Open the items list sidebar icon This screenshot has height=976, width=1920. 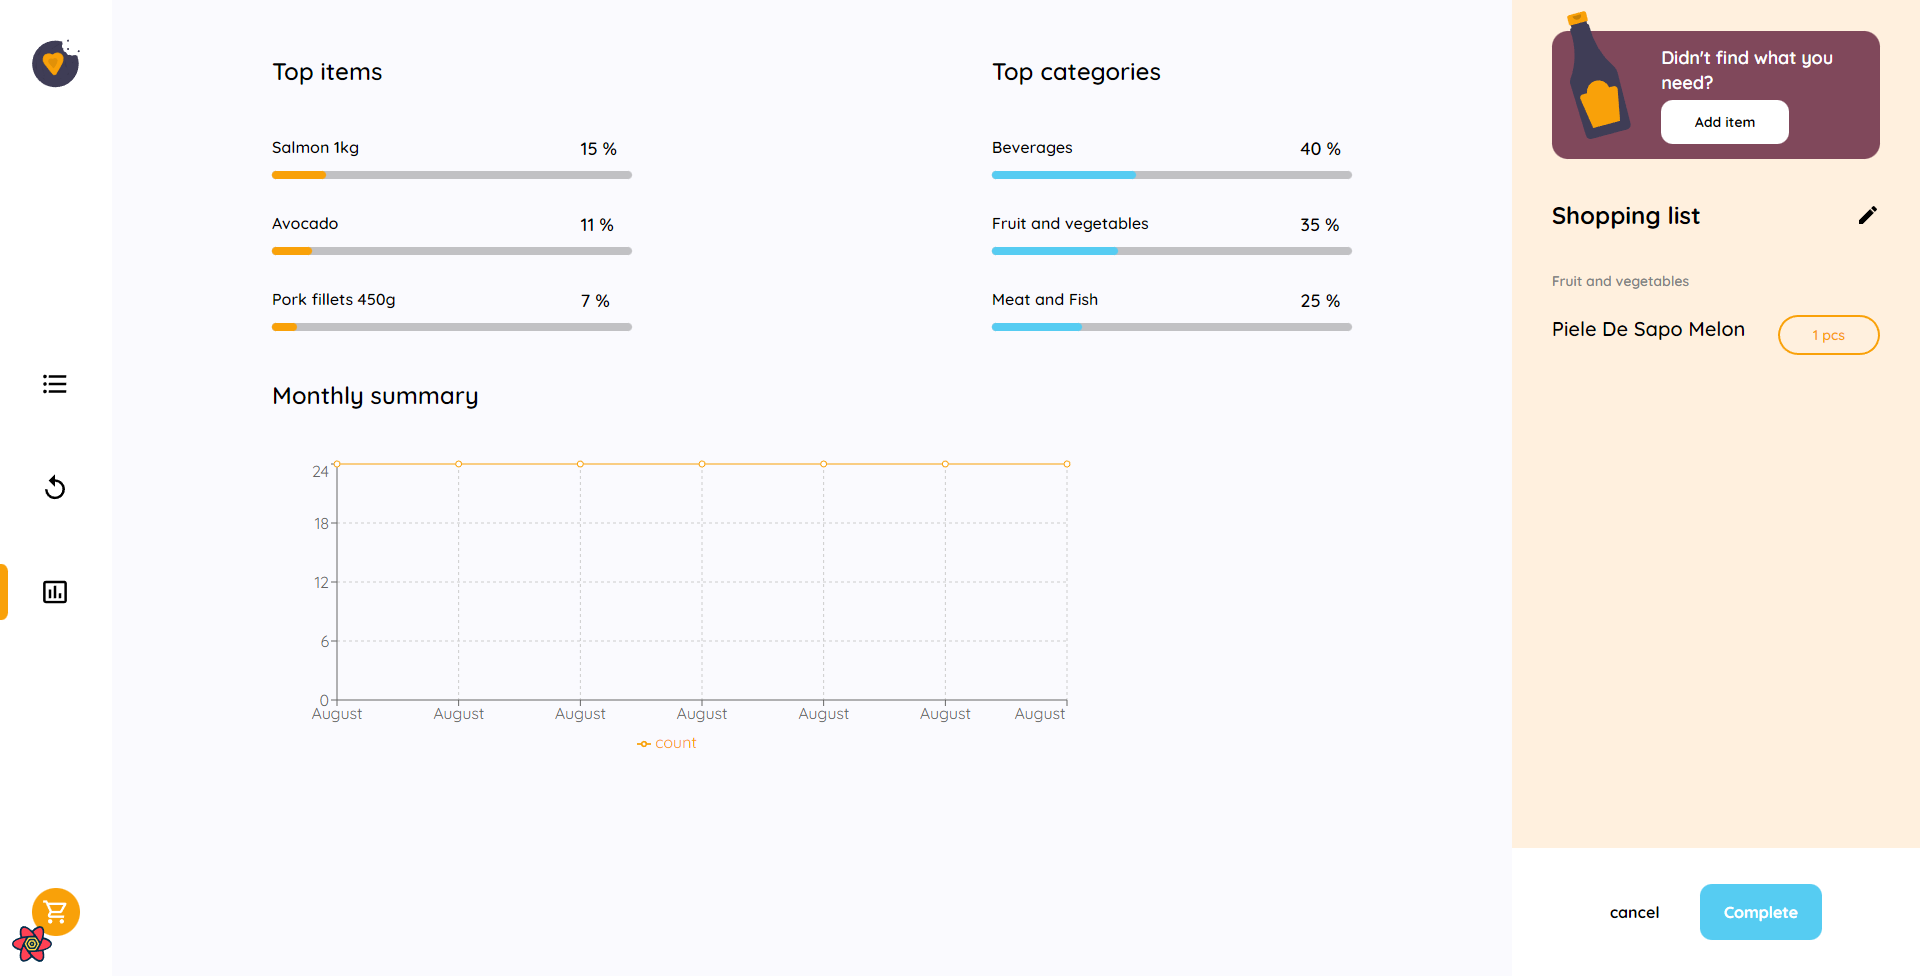(x=55, y=384)
